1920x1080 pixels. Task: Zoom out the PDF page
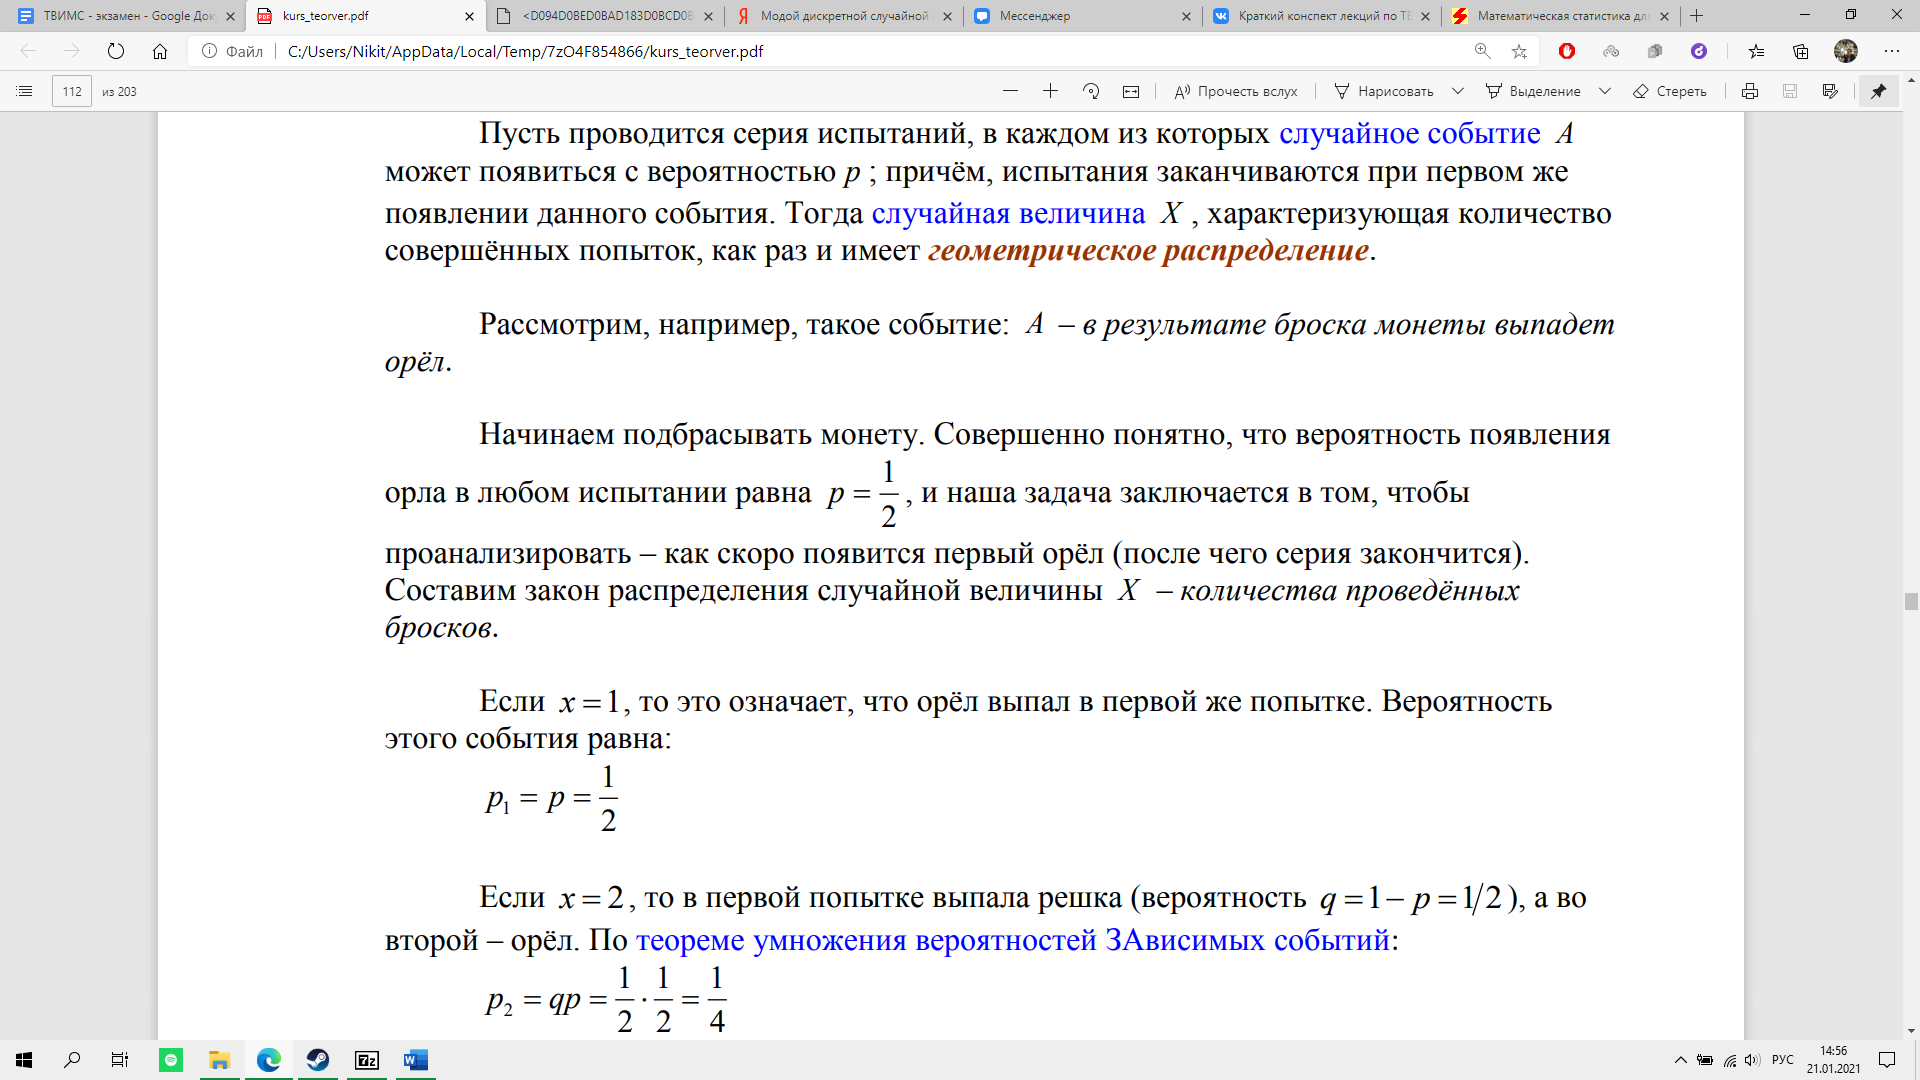tap(1010, 91)
